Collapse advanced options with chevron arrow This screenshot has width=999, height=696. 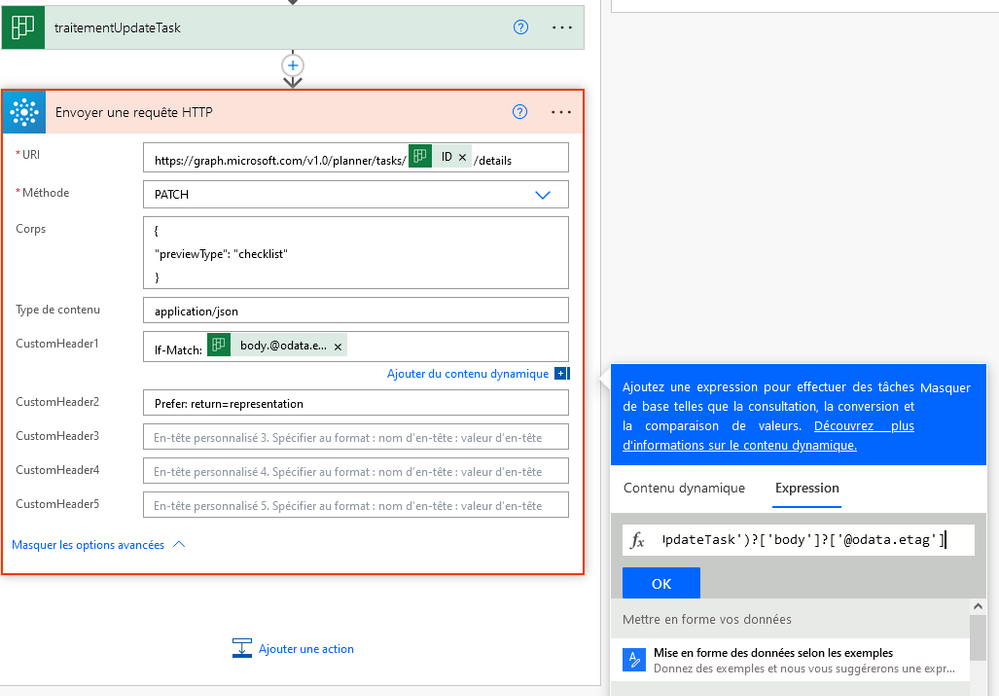click(x=179, y=544)
